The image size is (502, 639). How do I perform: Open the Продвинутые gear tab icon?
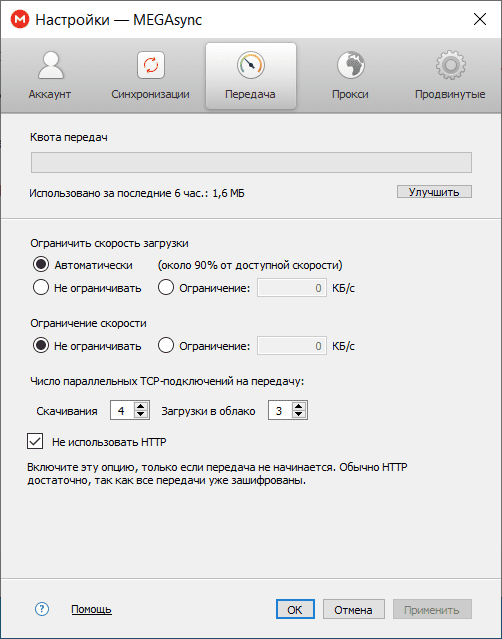click(x=450, y=65)
